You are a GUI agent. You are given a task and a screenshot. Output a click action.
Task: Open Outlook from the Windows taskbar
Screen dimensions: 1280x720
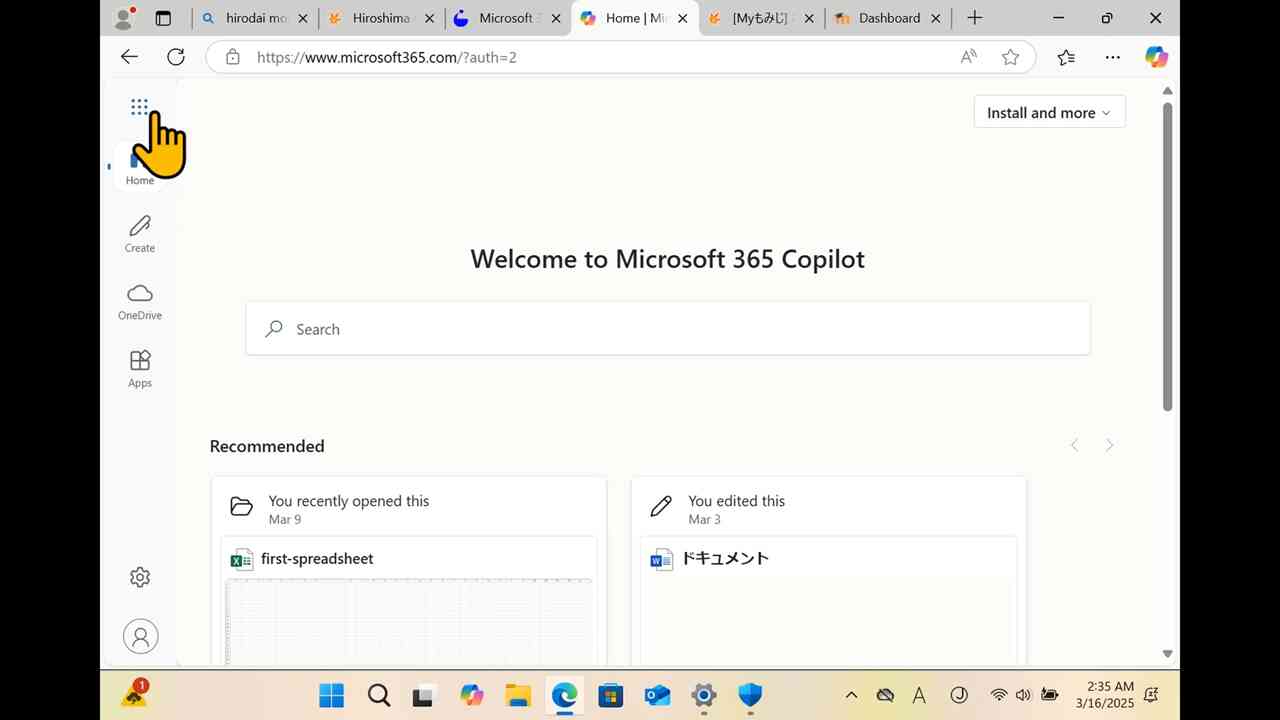[657, 695]
